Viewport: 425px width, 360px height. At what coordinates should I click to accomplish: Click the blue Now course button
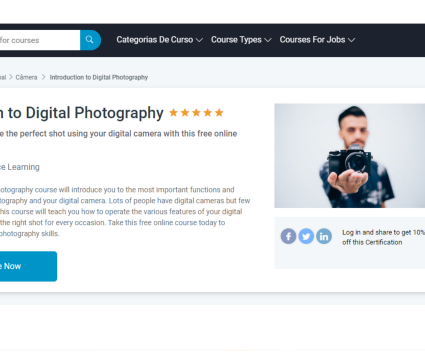[28, 266]
